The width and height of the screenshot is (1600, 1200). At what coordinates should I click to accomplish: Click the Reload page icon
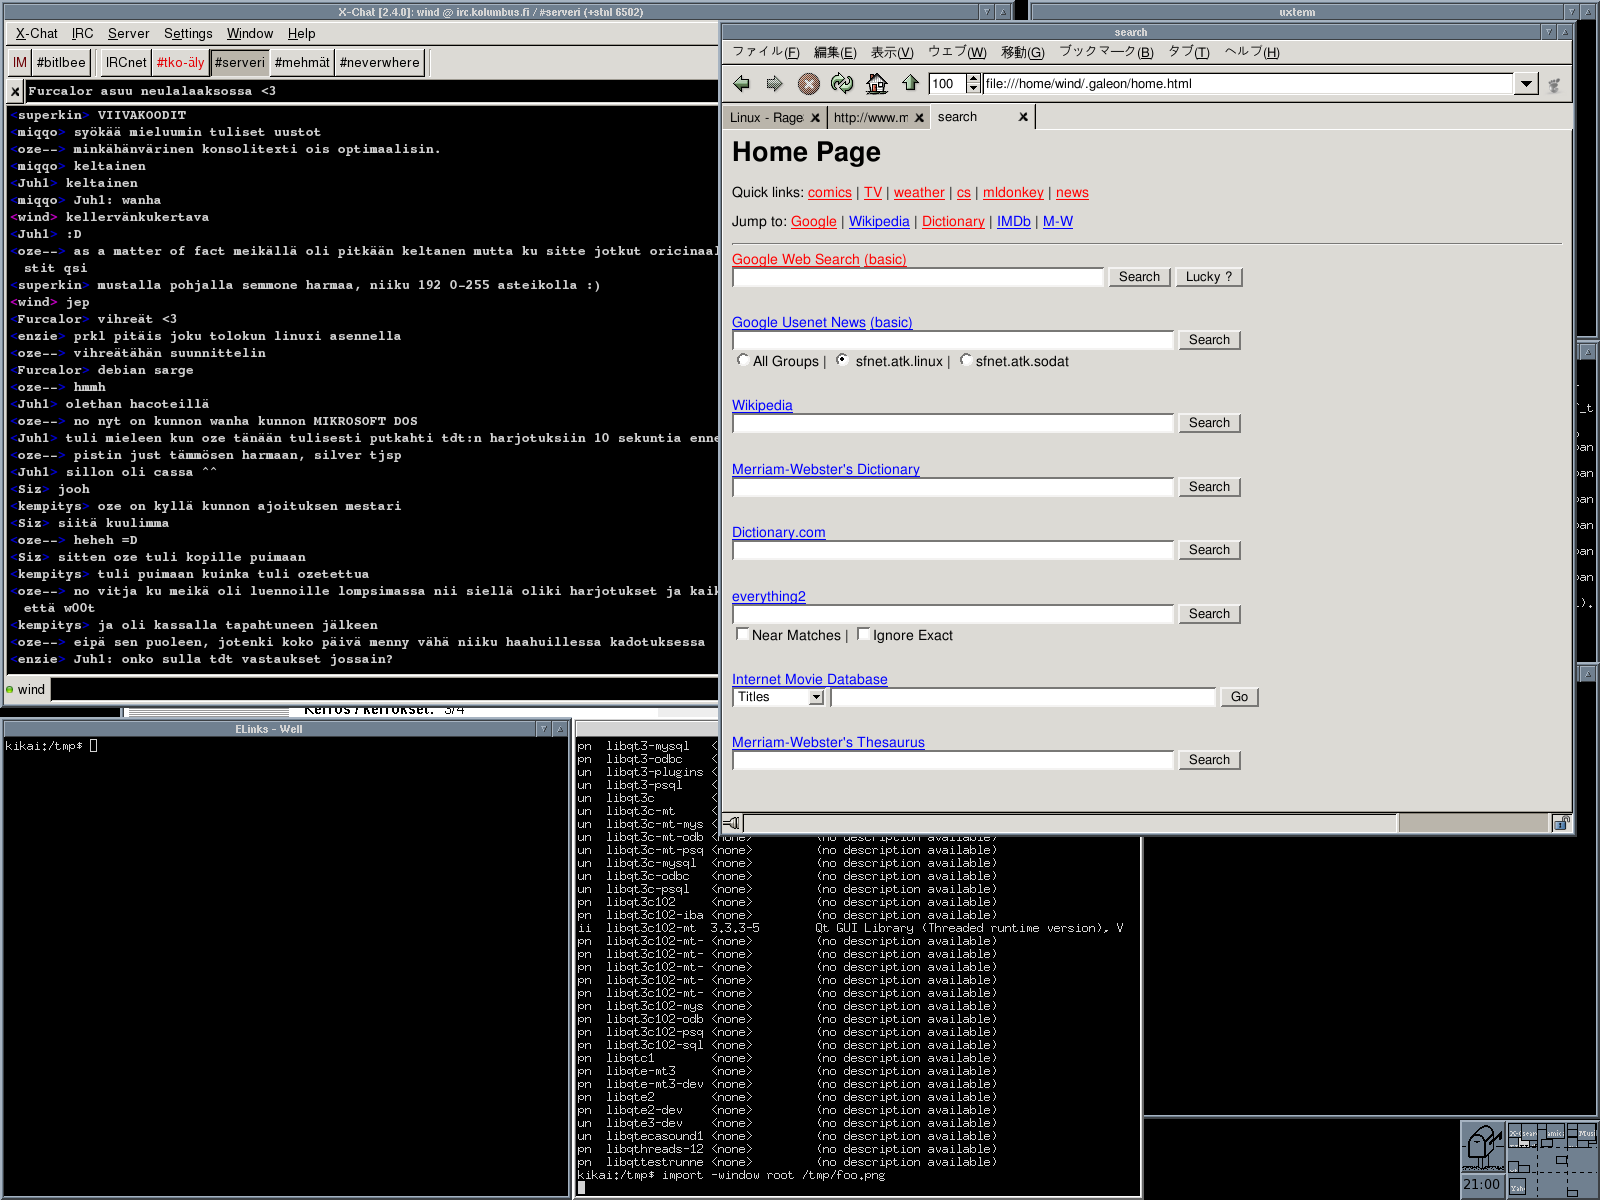tap(842, 84)
